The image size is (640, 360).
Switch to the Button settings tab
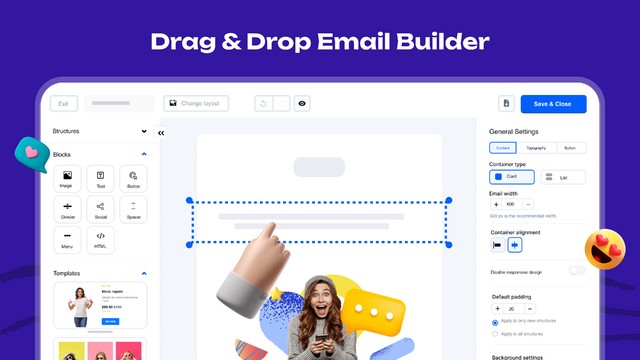click(571, 148)
